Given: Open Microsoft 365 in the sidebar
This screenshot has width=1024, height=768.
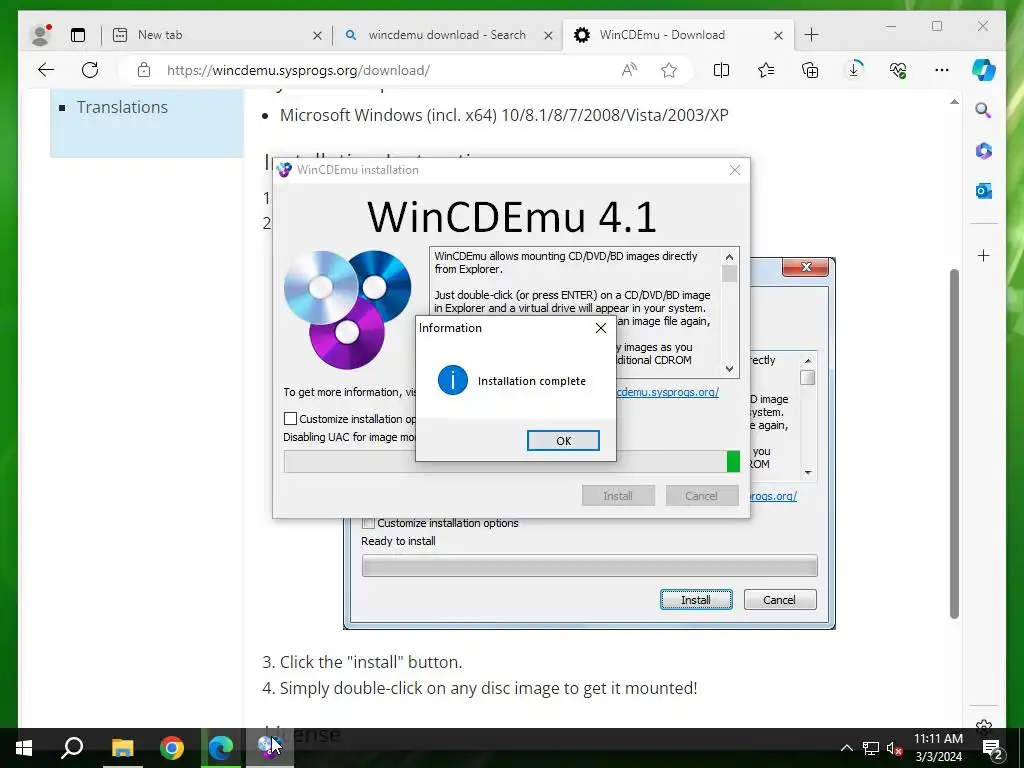Looking at the screenshot, I should tap(984, 151).
